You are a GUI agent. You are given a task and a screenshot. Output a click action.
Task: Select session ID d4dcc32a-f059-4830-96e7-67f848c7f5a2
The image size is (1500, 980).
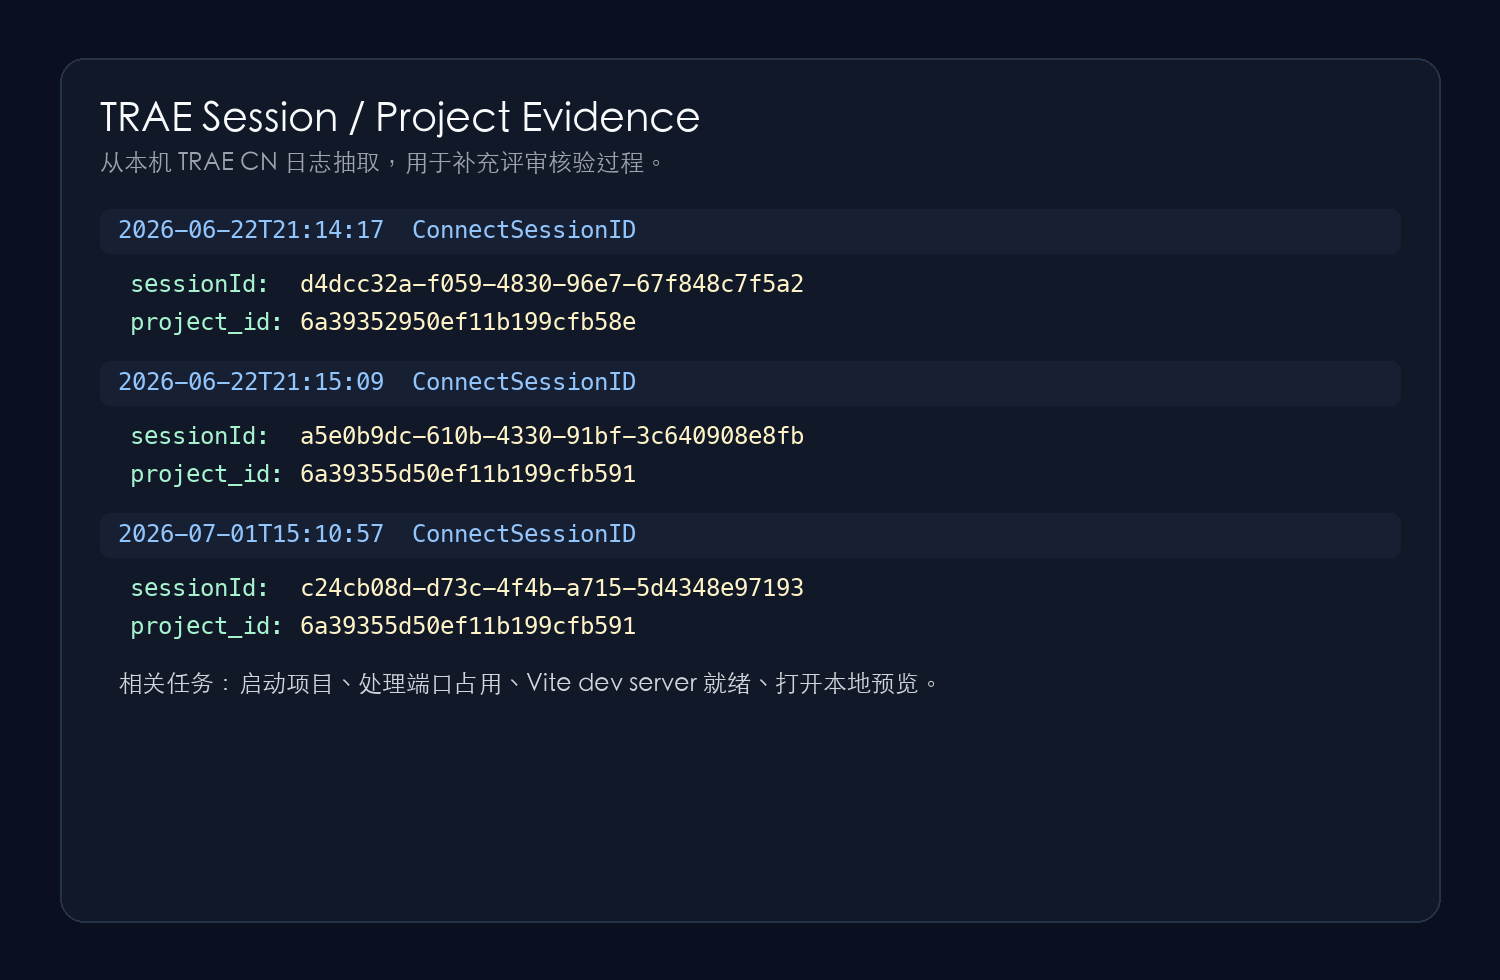coord(552,284)
